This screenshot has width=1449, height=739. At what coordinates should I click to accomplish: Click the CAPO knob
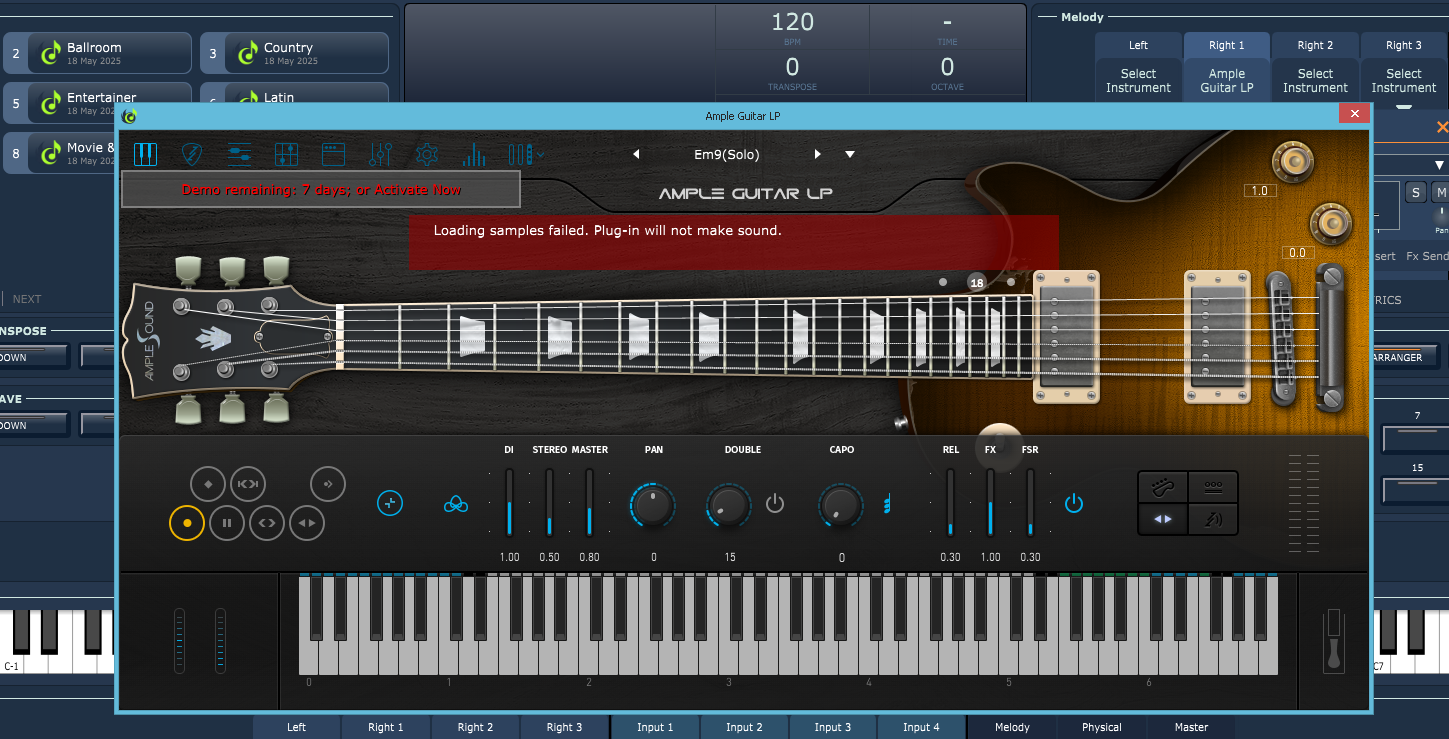coord(841,505)
